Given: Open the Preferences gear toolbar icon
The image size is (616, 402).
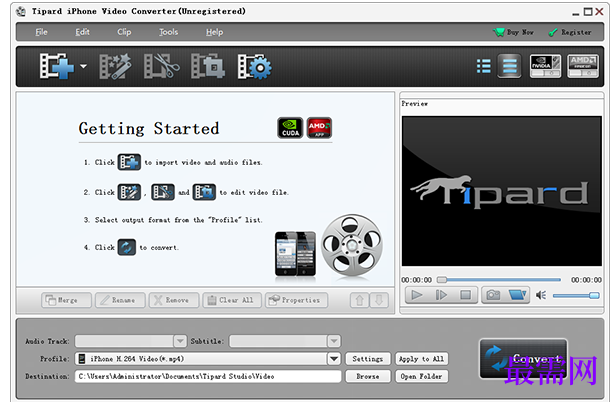Looking at the screenshot, I should 254,66.
